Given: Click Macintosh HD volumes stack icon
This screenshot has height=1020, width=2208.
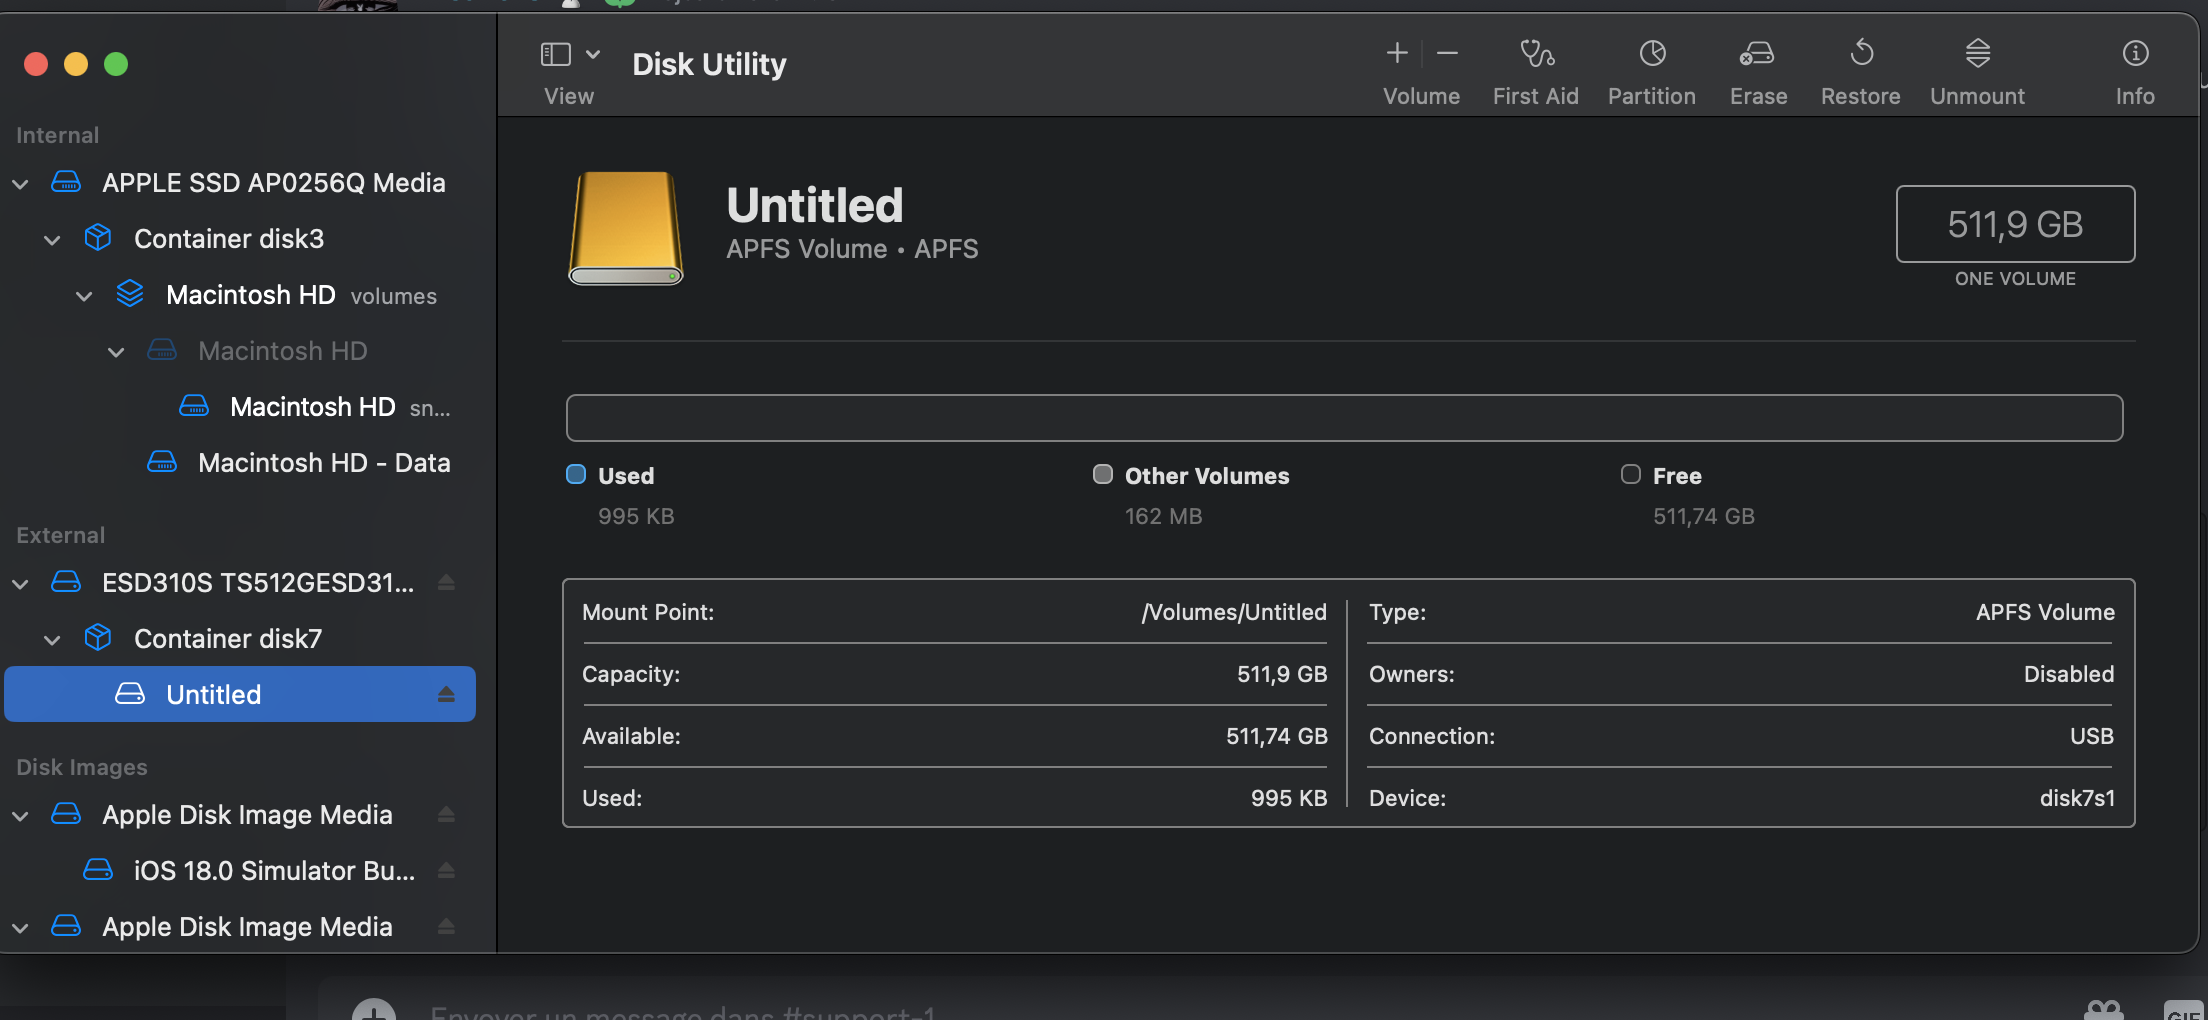Looking at the screenshot, I should (x=130, y=294).
